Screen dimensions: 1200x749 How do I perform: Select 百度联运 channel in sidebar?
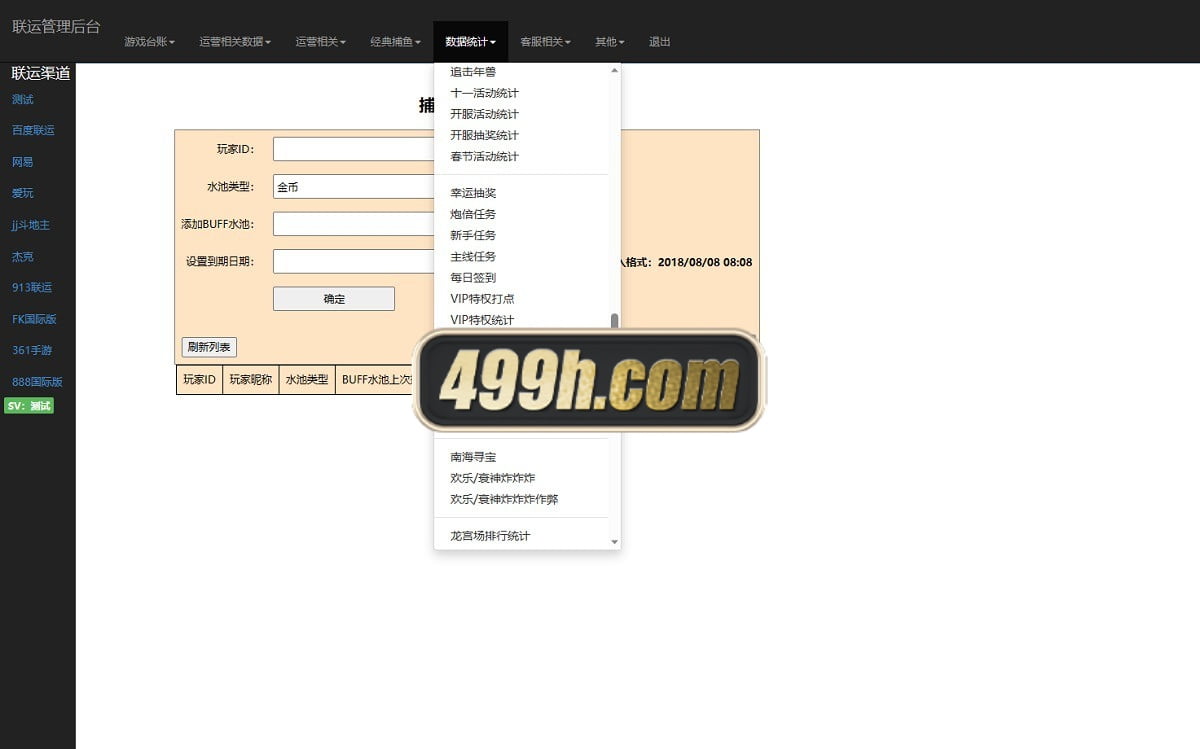pyautogui.click(x=33, y=130)
